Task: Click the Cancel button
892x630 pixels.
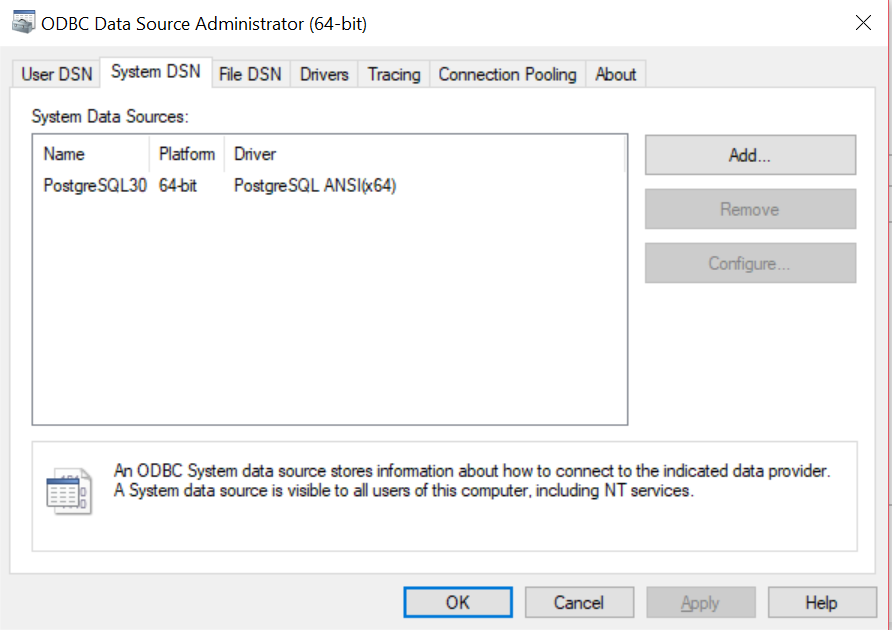Action: 579,602
